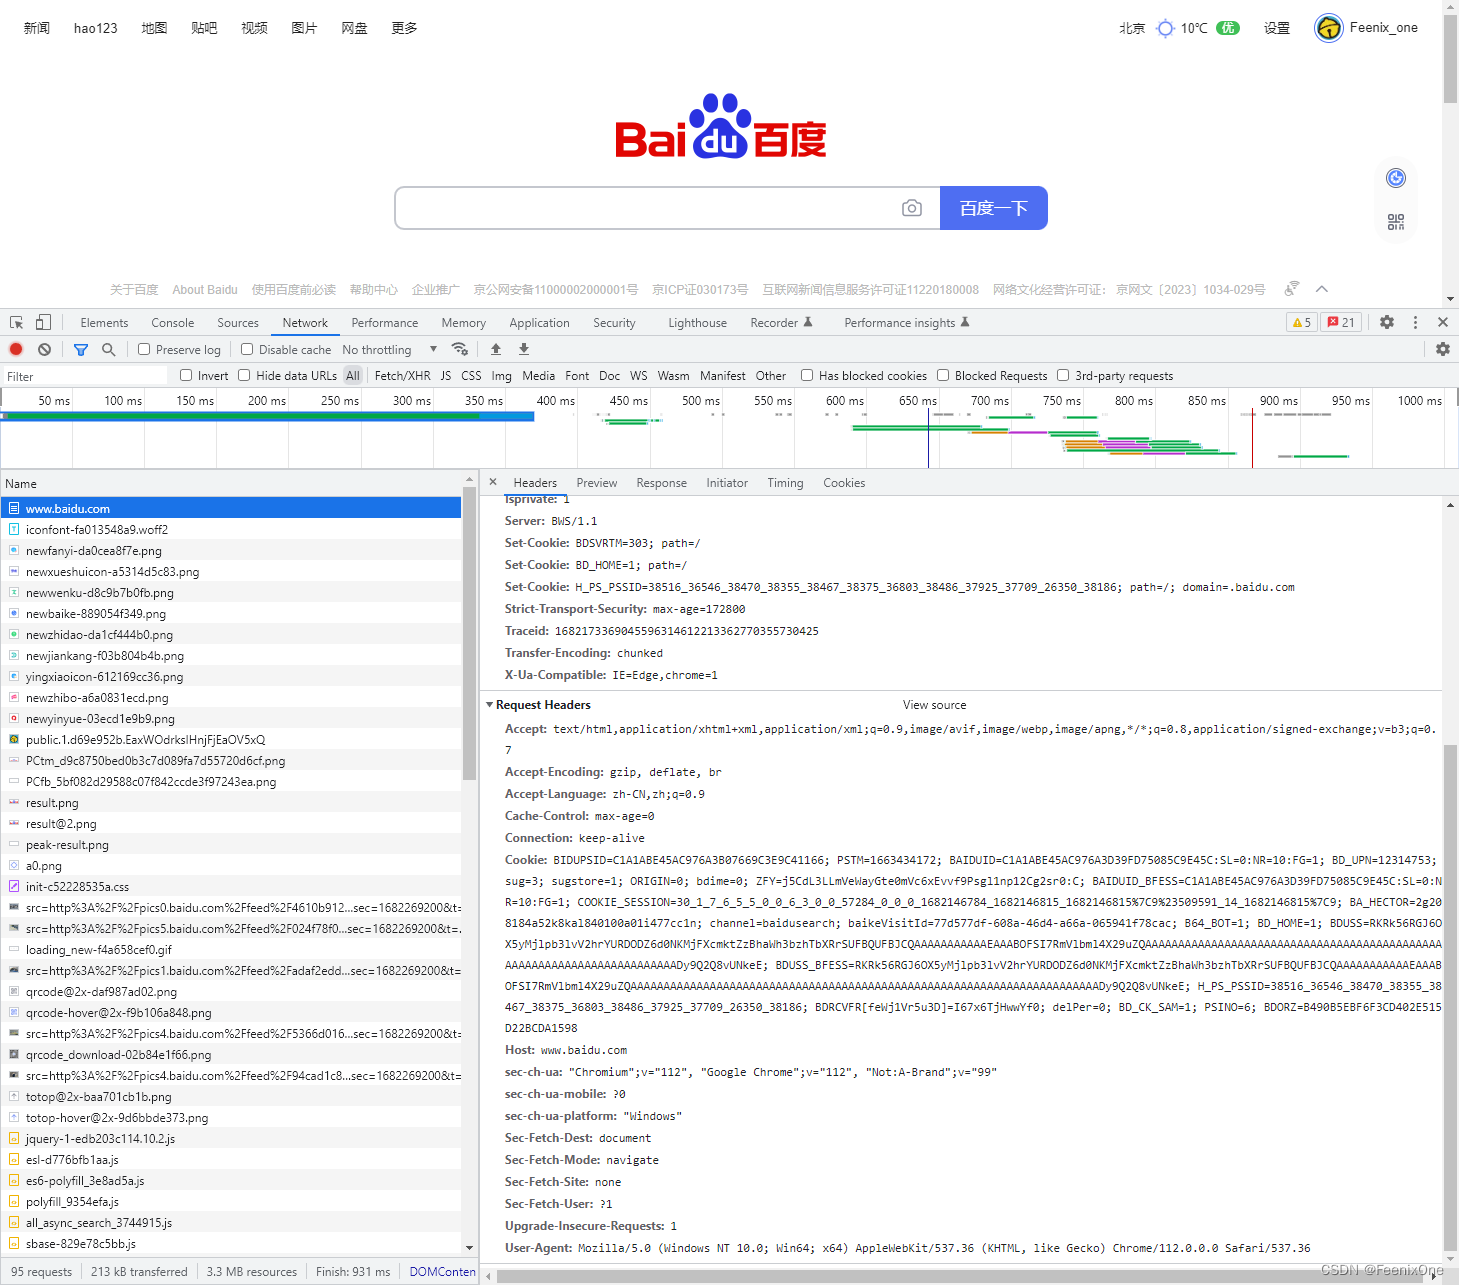Click the request list vertical scrollbar
The height and width of the screenshot is (1285, 1459).
[469, 635]
